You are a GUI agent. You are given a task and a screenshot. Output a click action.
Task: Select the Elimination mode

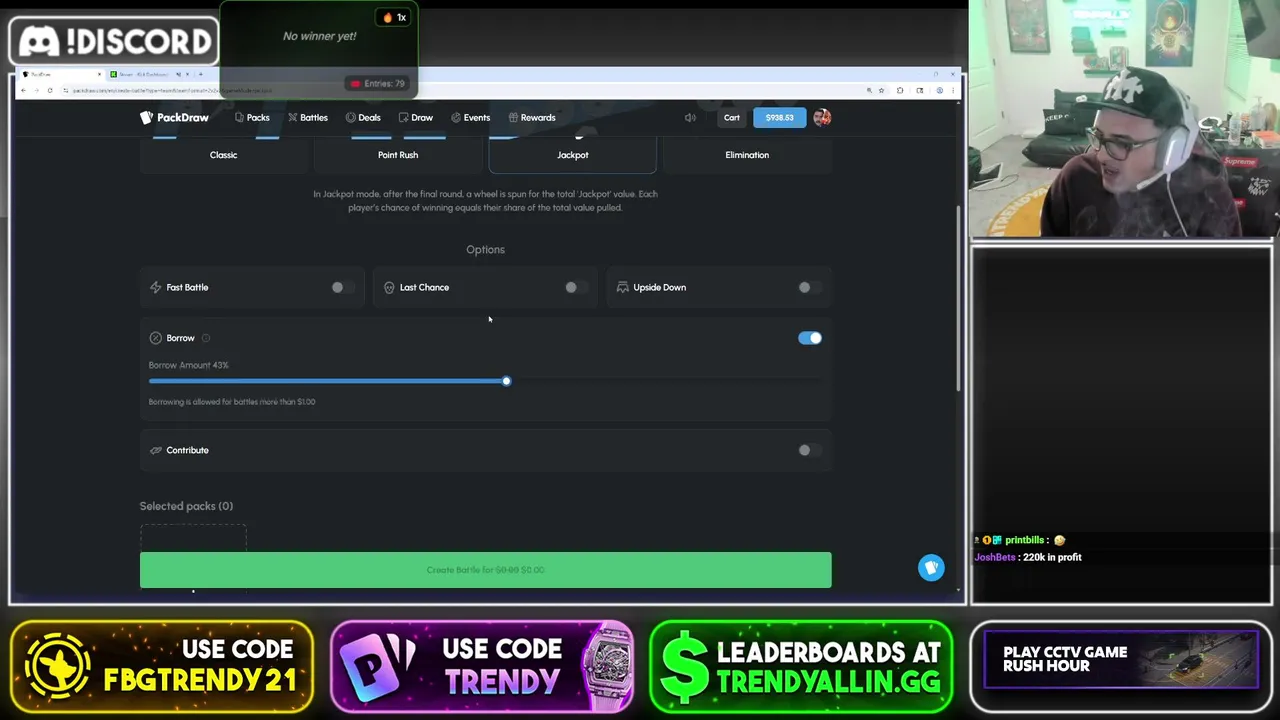[747, 155]
